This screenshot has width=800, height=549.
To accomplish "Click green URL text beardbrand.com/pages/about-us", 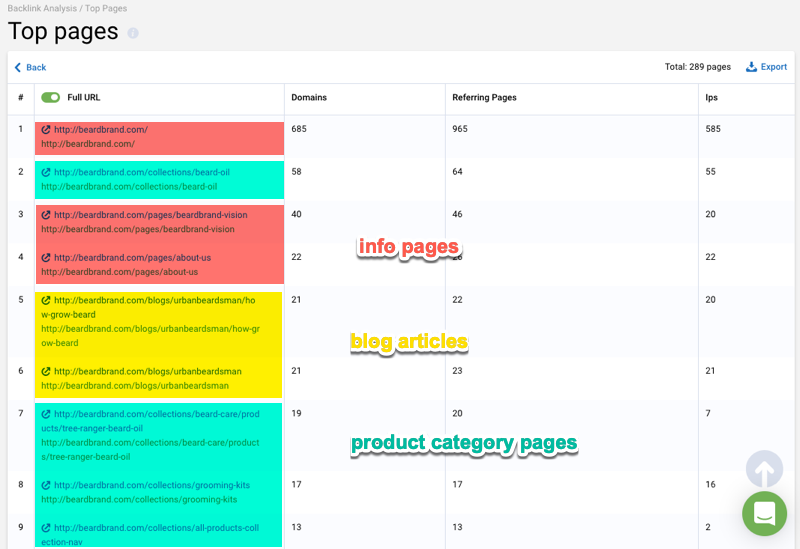I will click(x=119, y=272).
